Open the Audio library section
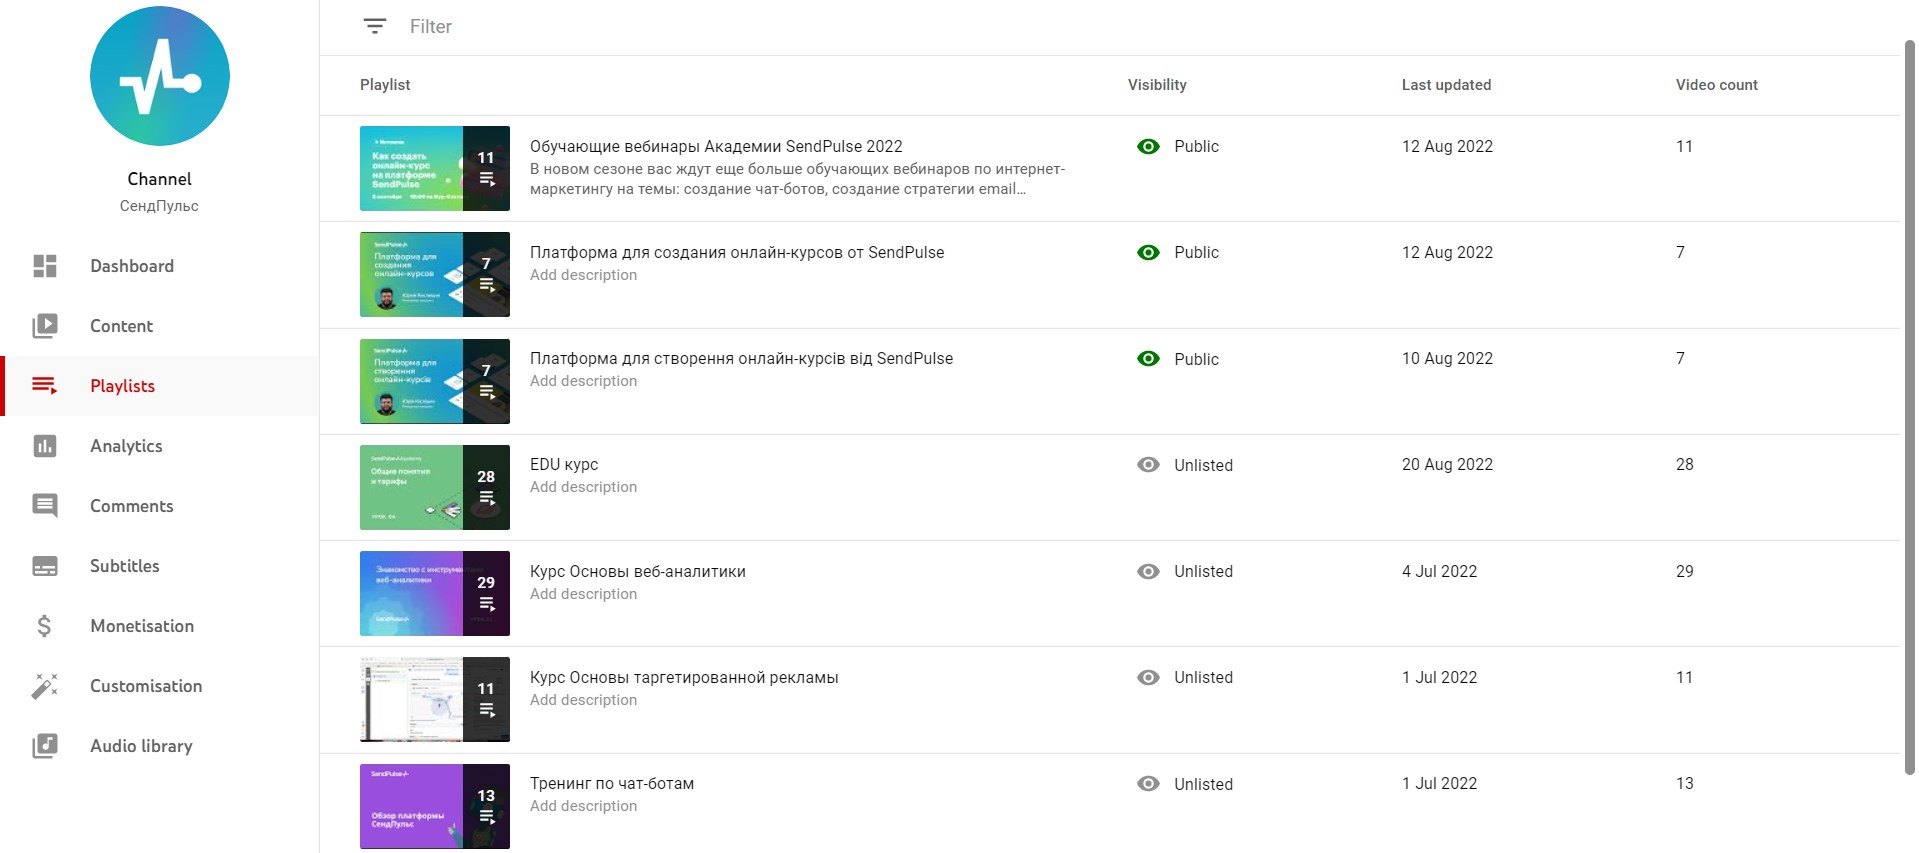Image resolution: width=1919 pixels, height=853 pixels. (160, 746)
